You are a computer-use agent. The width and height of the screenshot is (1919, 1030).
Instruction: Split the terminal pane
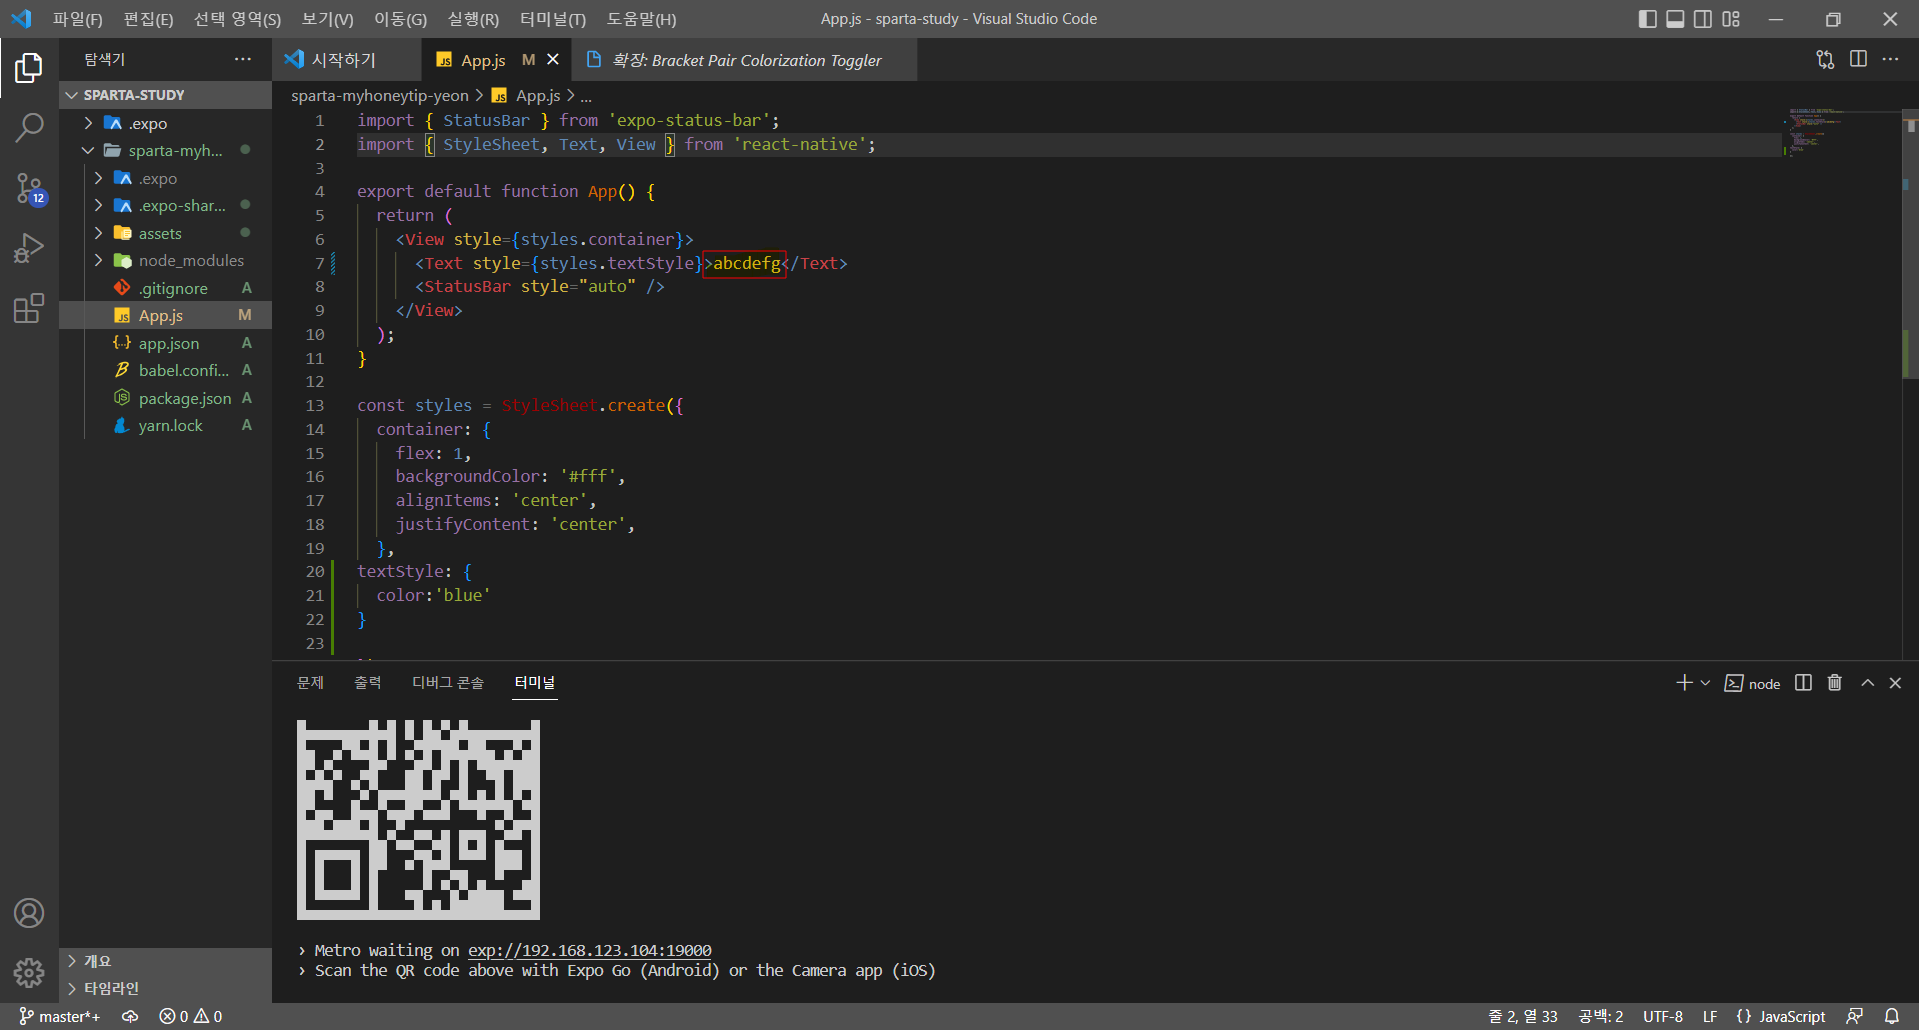1803,683
